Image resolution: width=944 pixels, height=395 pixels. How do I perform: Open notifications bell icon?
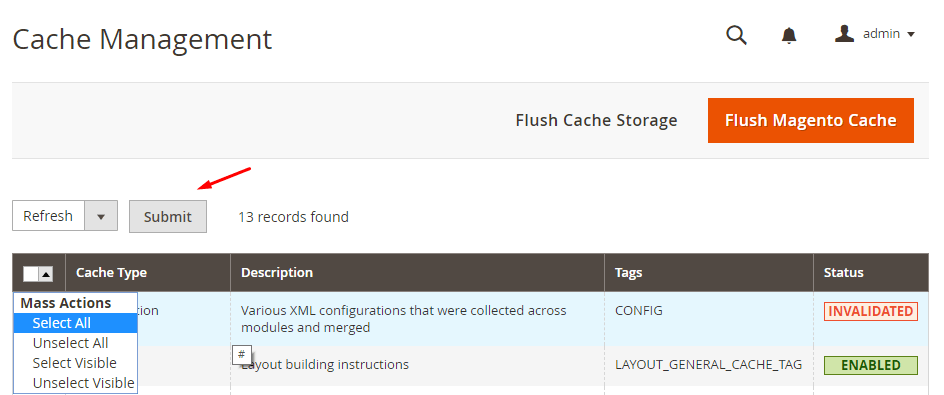pyautogui.click(x=789, y=36)
